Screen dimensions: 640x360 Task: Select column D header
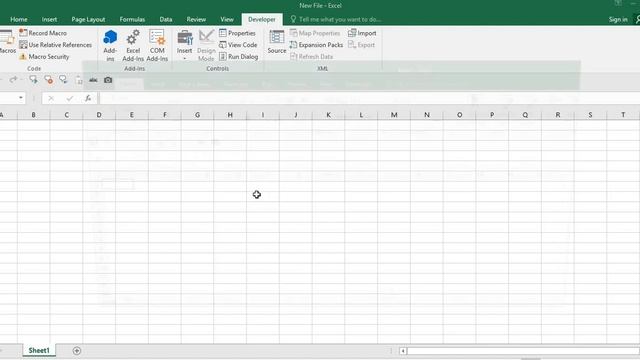[99, 115]
